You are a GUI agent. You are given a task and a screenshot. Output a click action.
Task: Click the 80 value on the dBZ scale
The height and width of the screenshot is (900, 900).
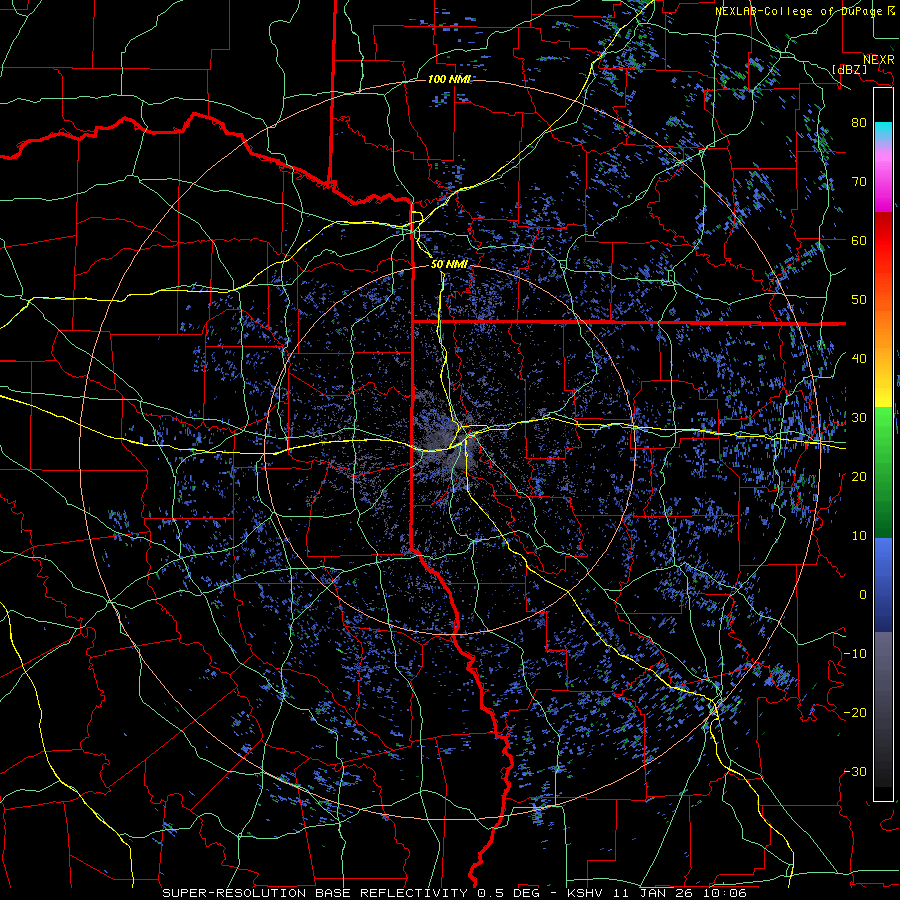click(859, 122)
